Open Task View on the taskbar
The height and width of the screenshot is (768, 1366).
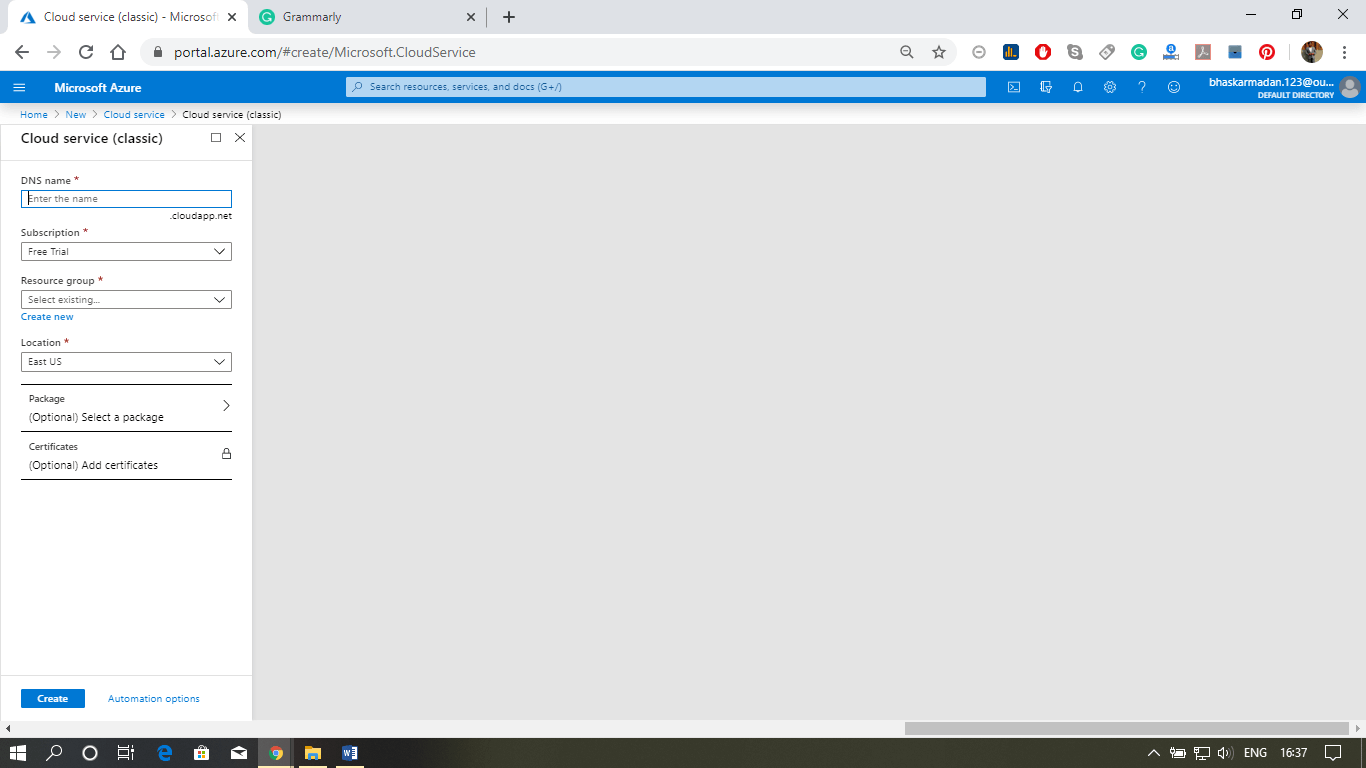tap(125, 753)
